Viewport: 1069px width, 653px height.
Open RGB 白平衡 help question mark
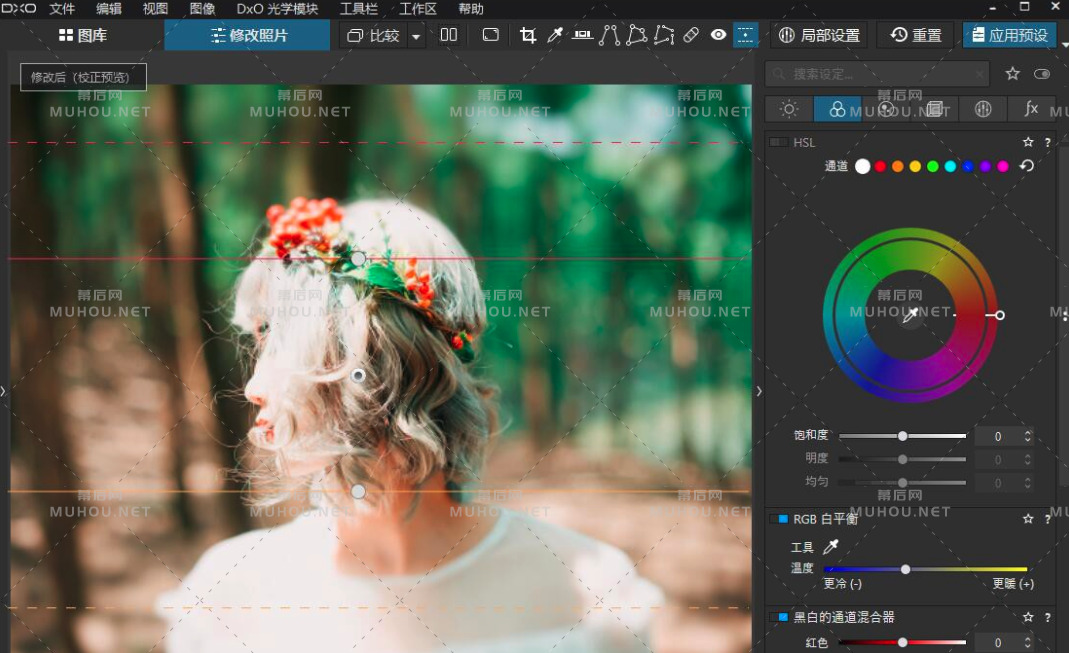click(x=1048, y=519)
